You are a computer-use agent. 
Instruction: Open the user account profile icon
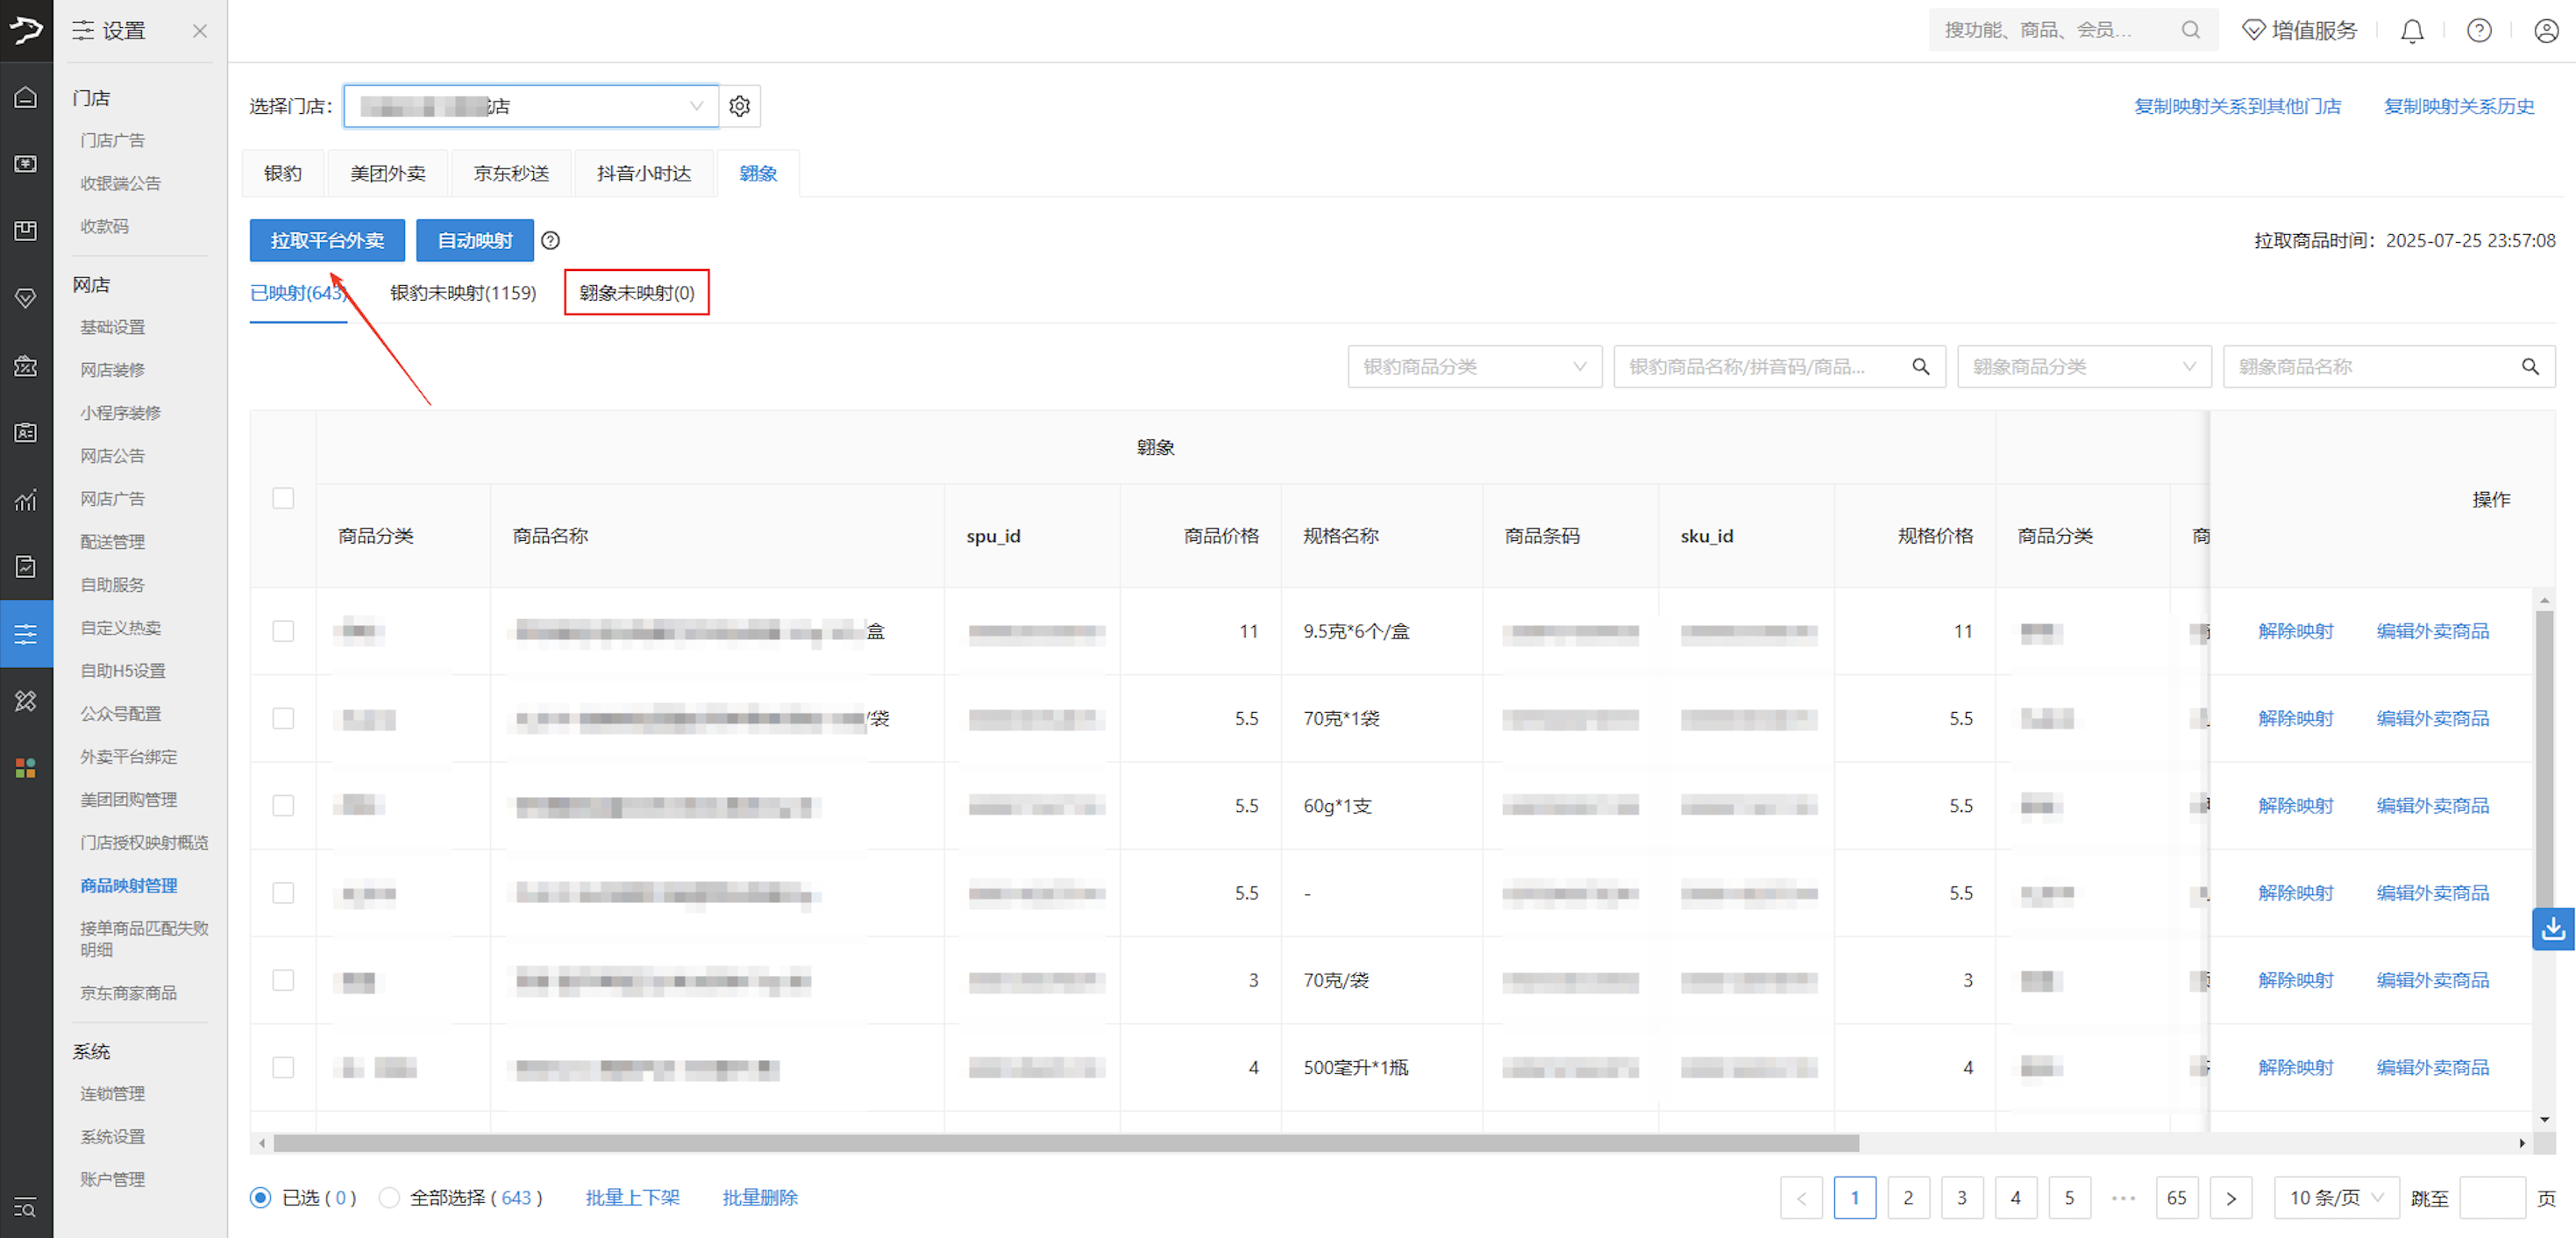[2546, 31]
